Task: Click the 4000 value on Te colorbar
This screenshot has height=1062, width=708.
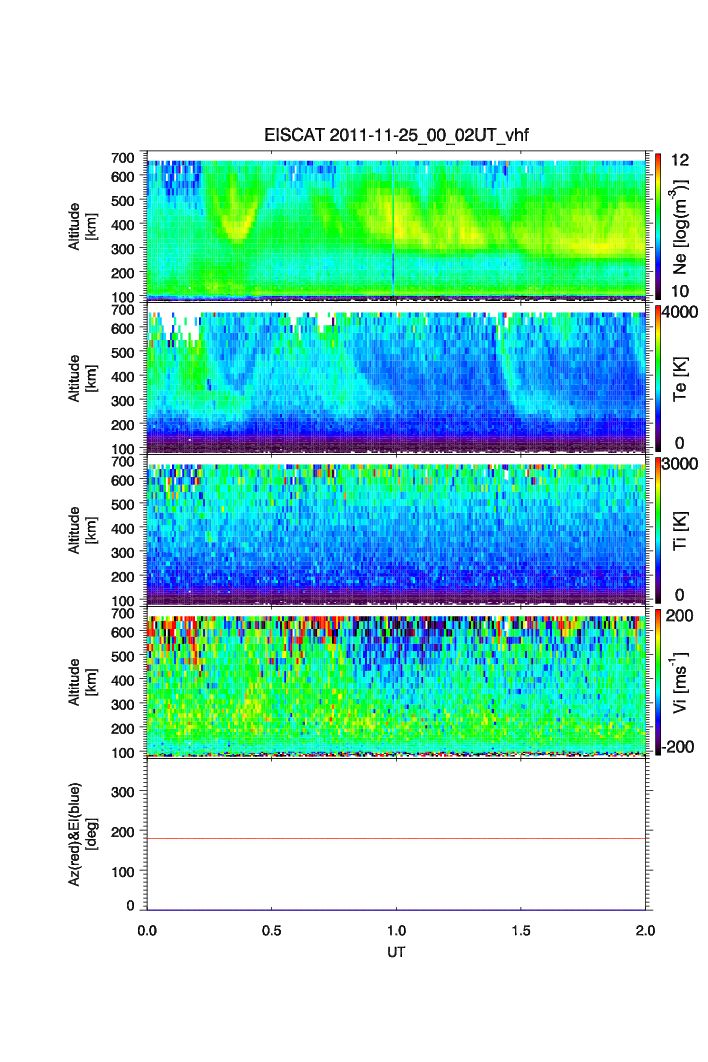Action: 680,312
